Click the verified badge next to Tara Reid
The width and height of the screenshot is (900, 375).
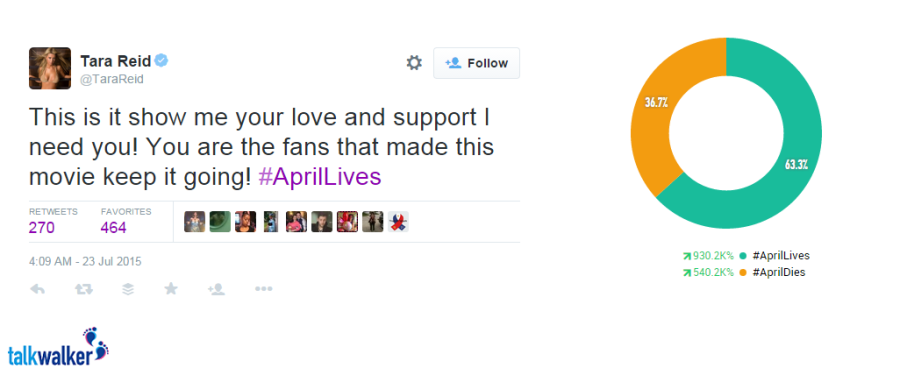(162, 61)
